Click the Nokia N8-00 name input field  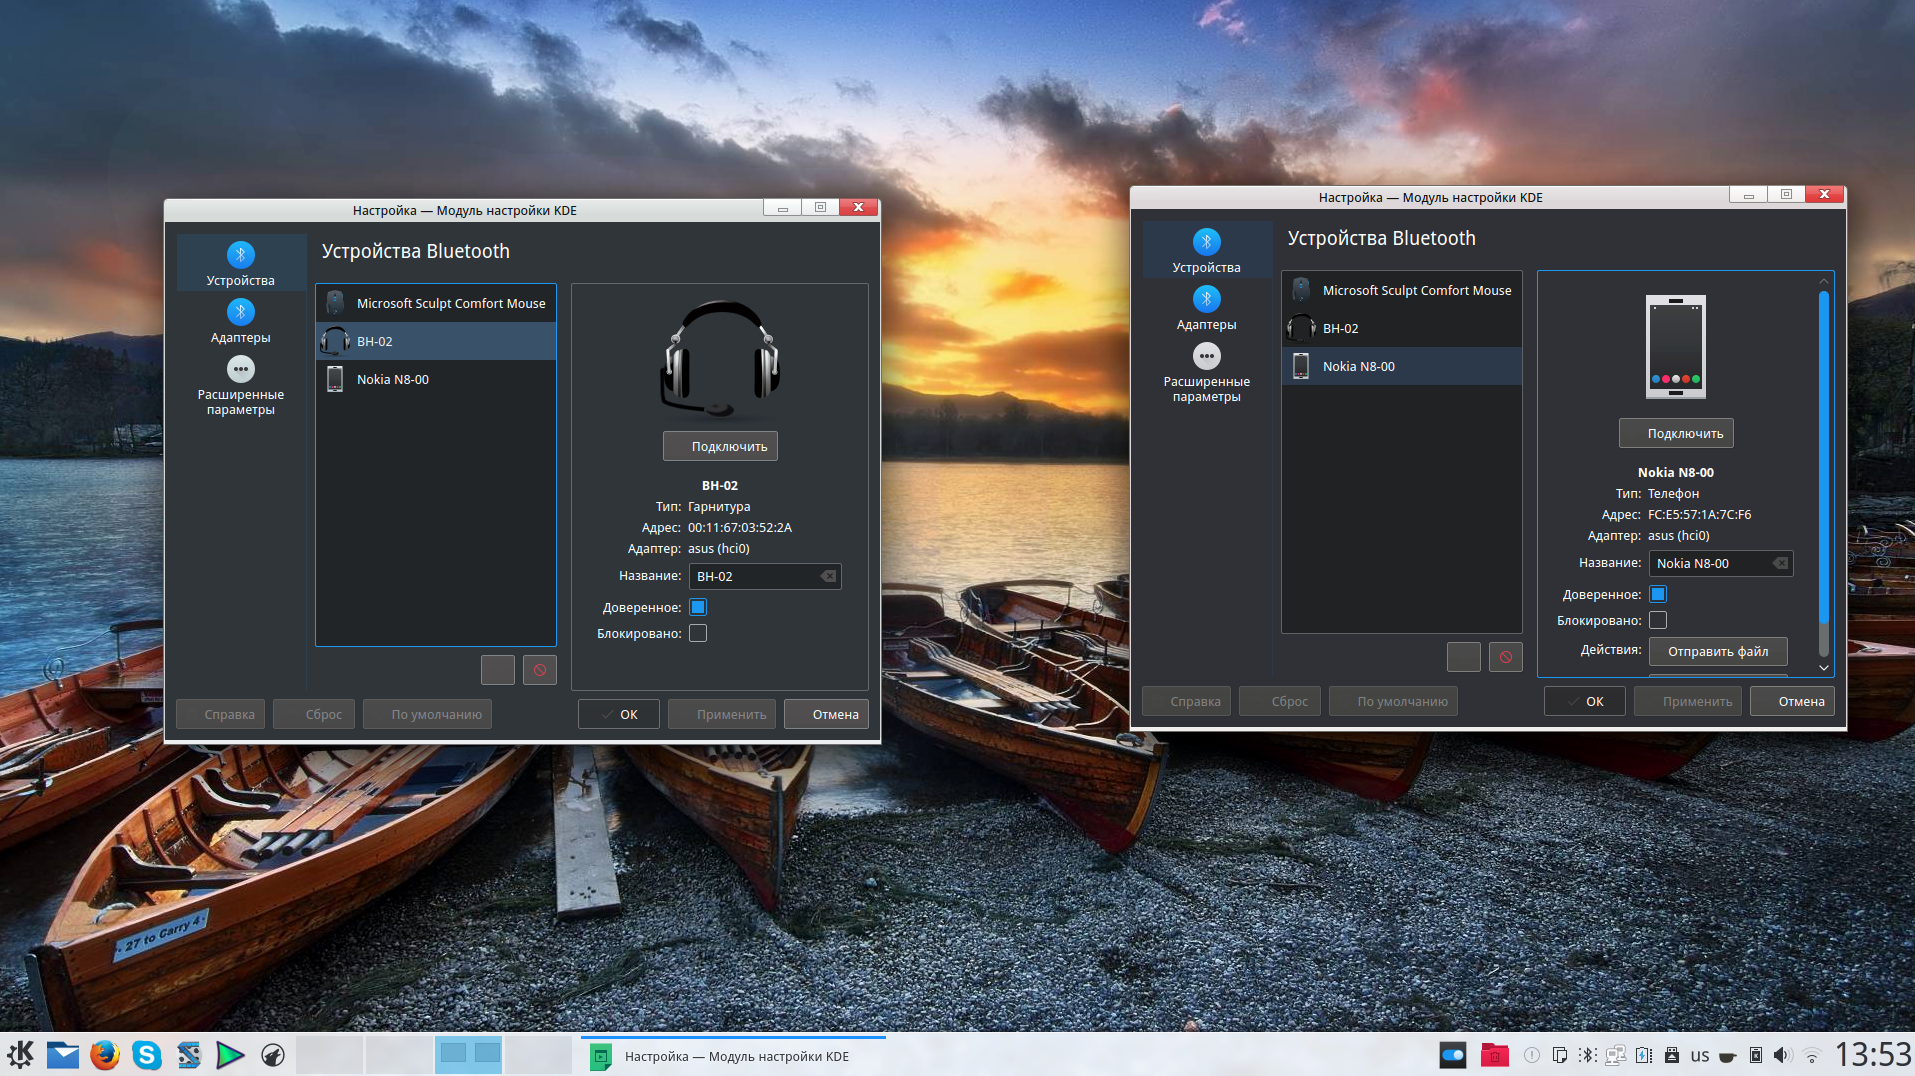click(x=1710, y=563)
